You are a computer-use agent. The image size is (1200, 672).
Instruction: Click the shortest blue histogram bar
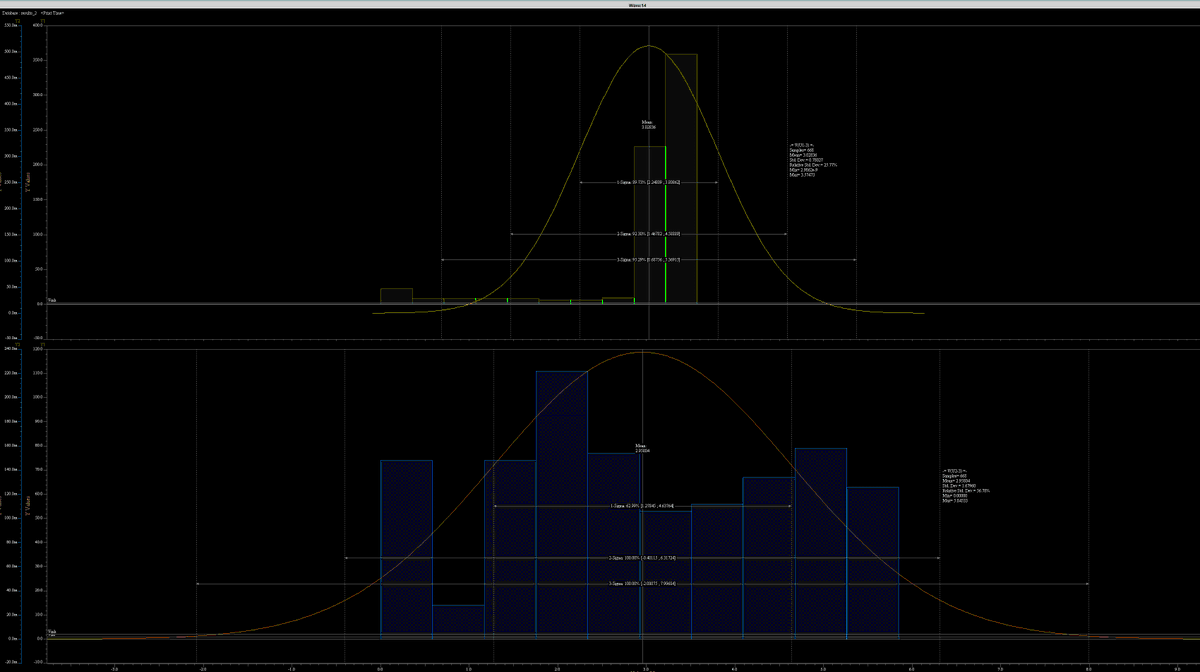click(458, 621)
